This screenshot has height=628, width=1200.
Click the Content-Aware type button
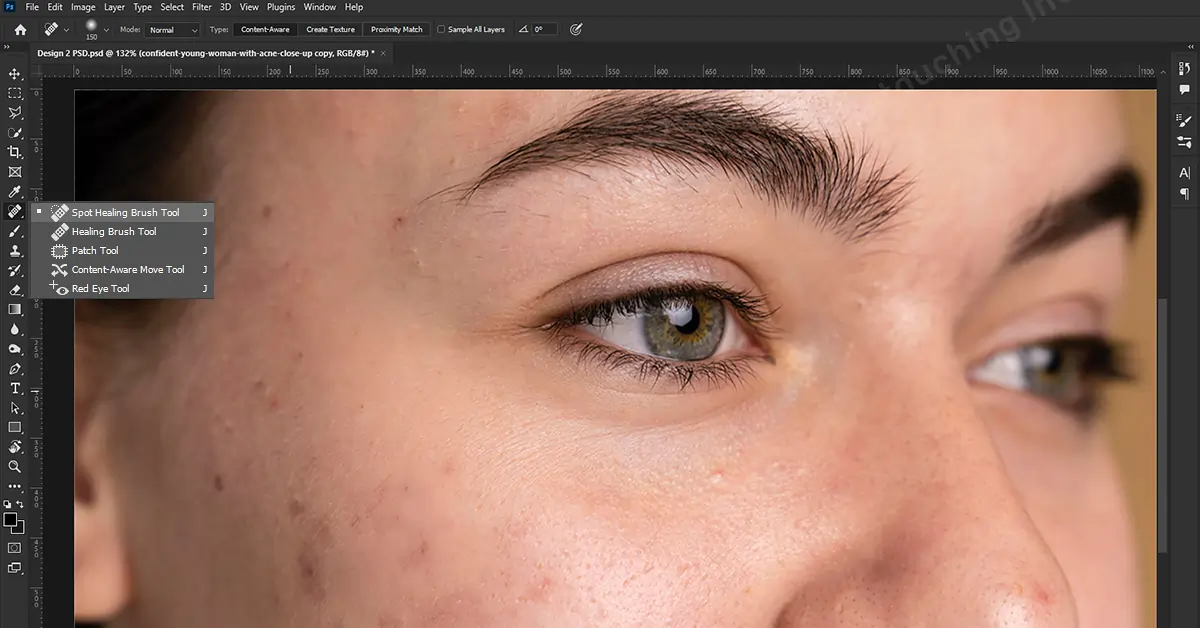click(x=265, y=30)
